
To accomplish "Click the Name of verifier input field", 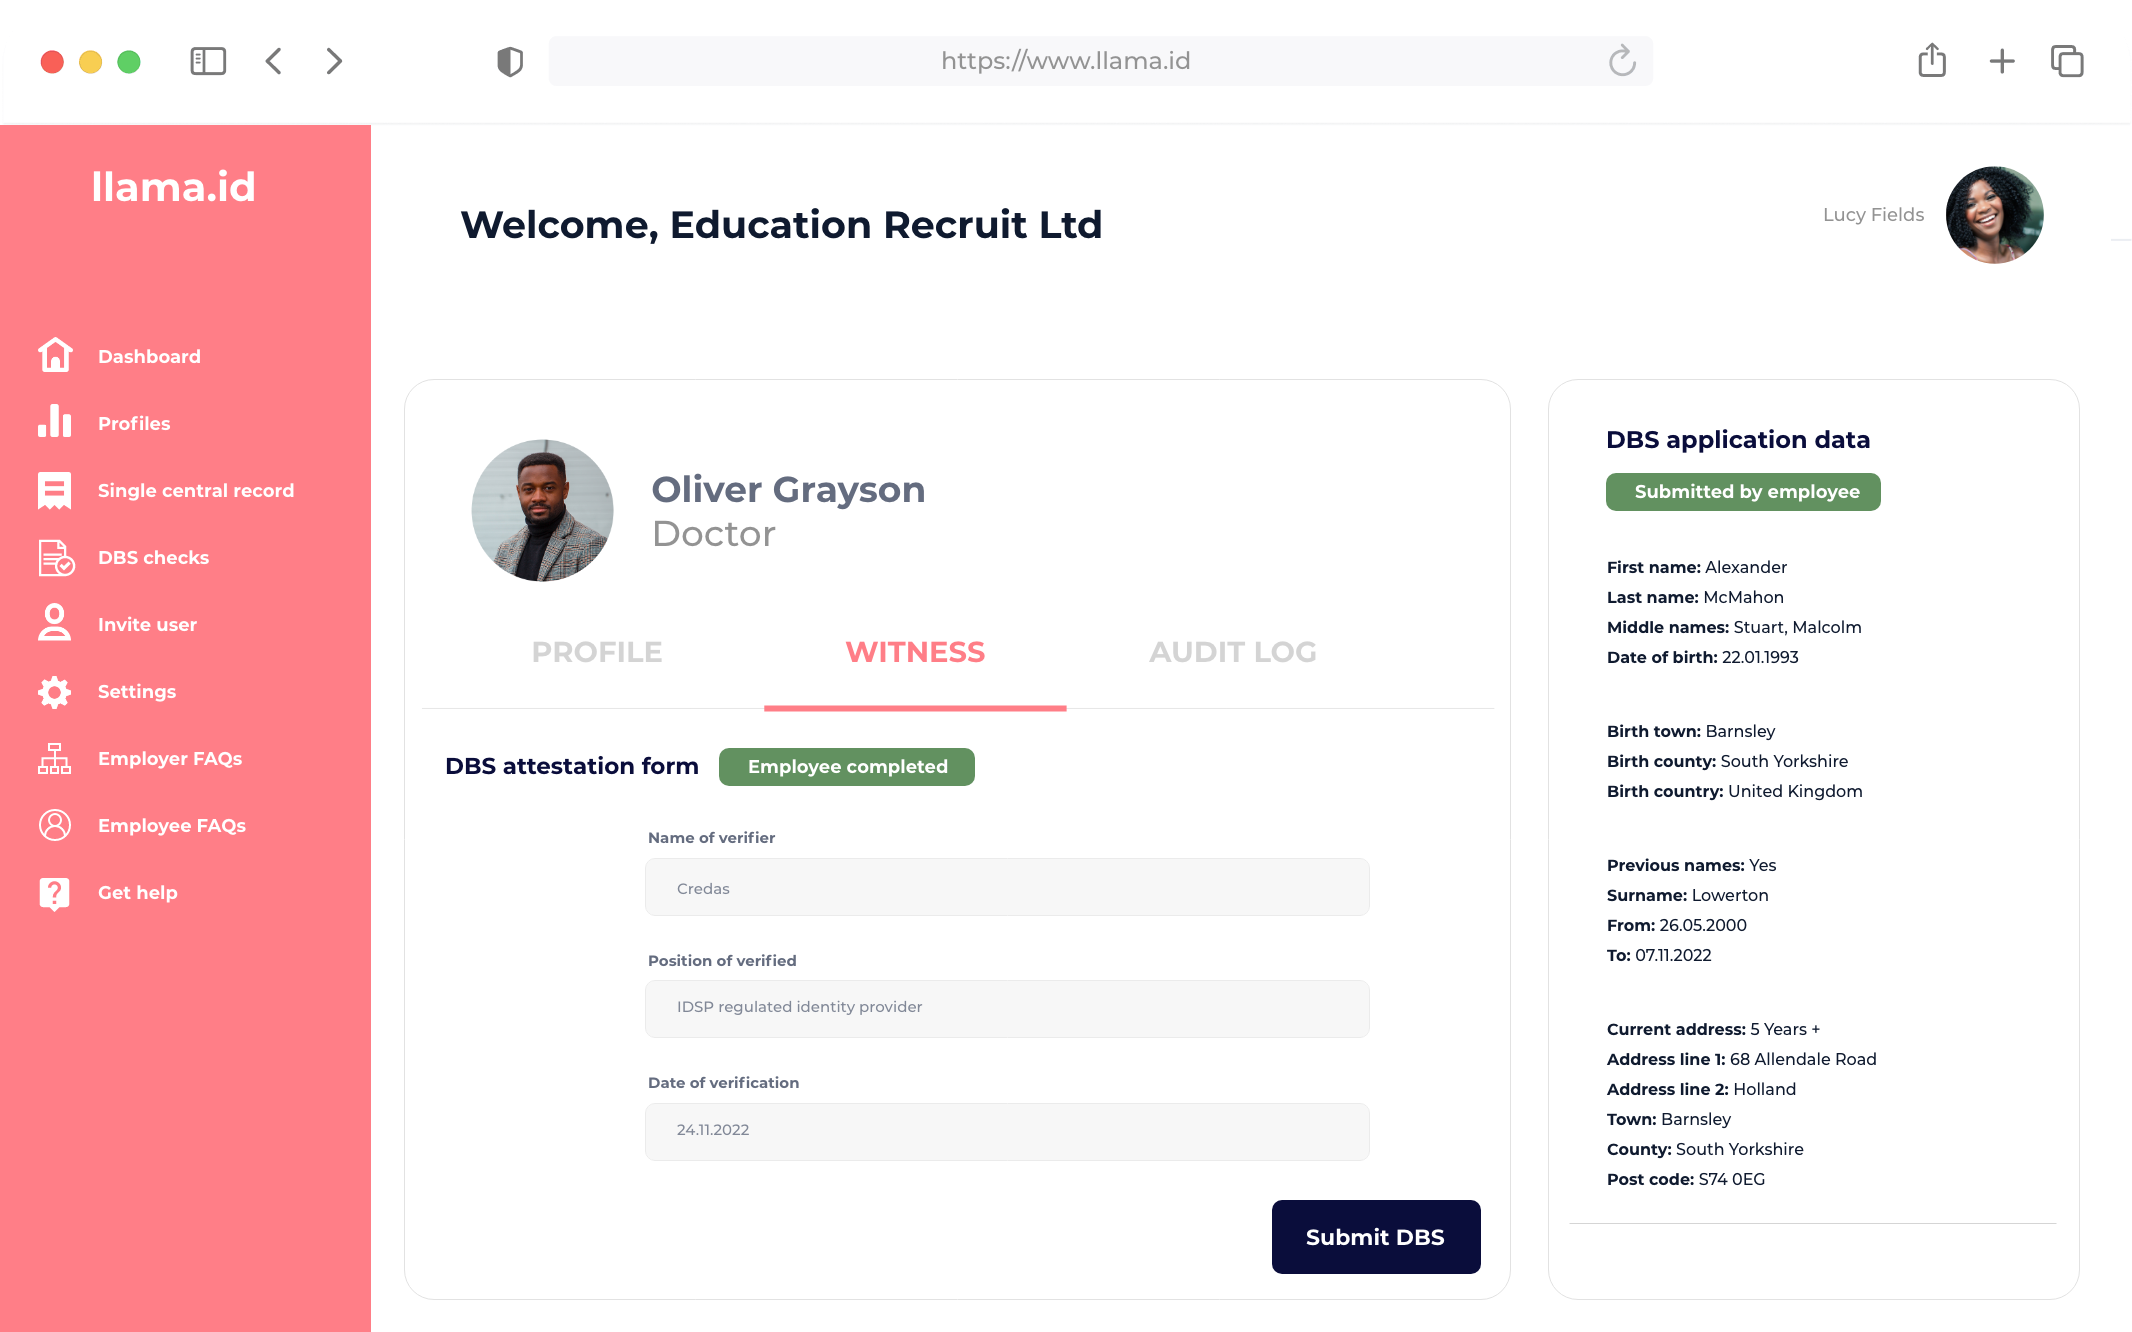I will click(x=1006, y=887).
